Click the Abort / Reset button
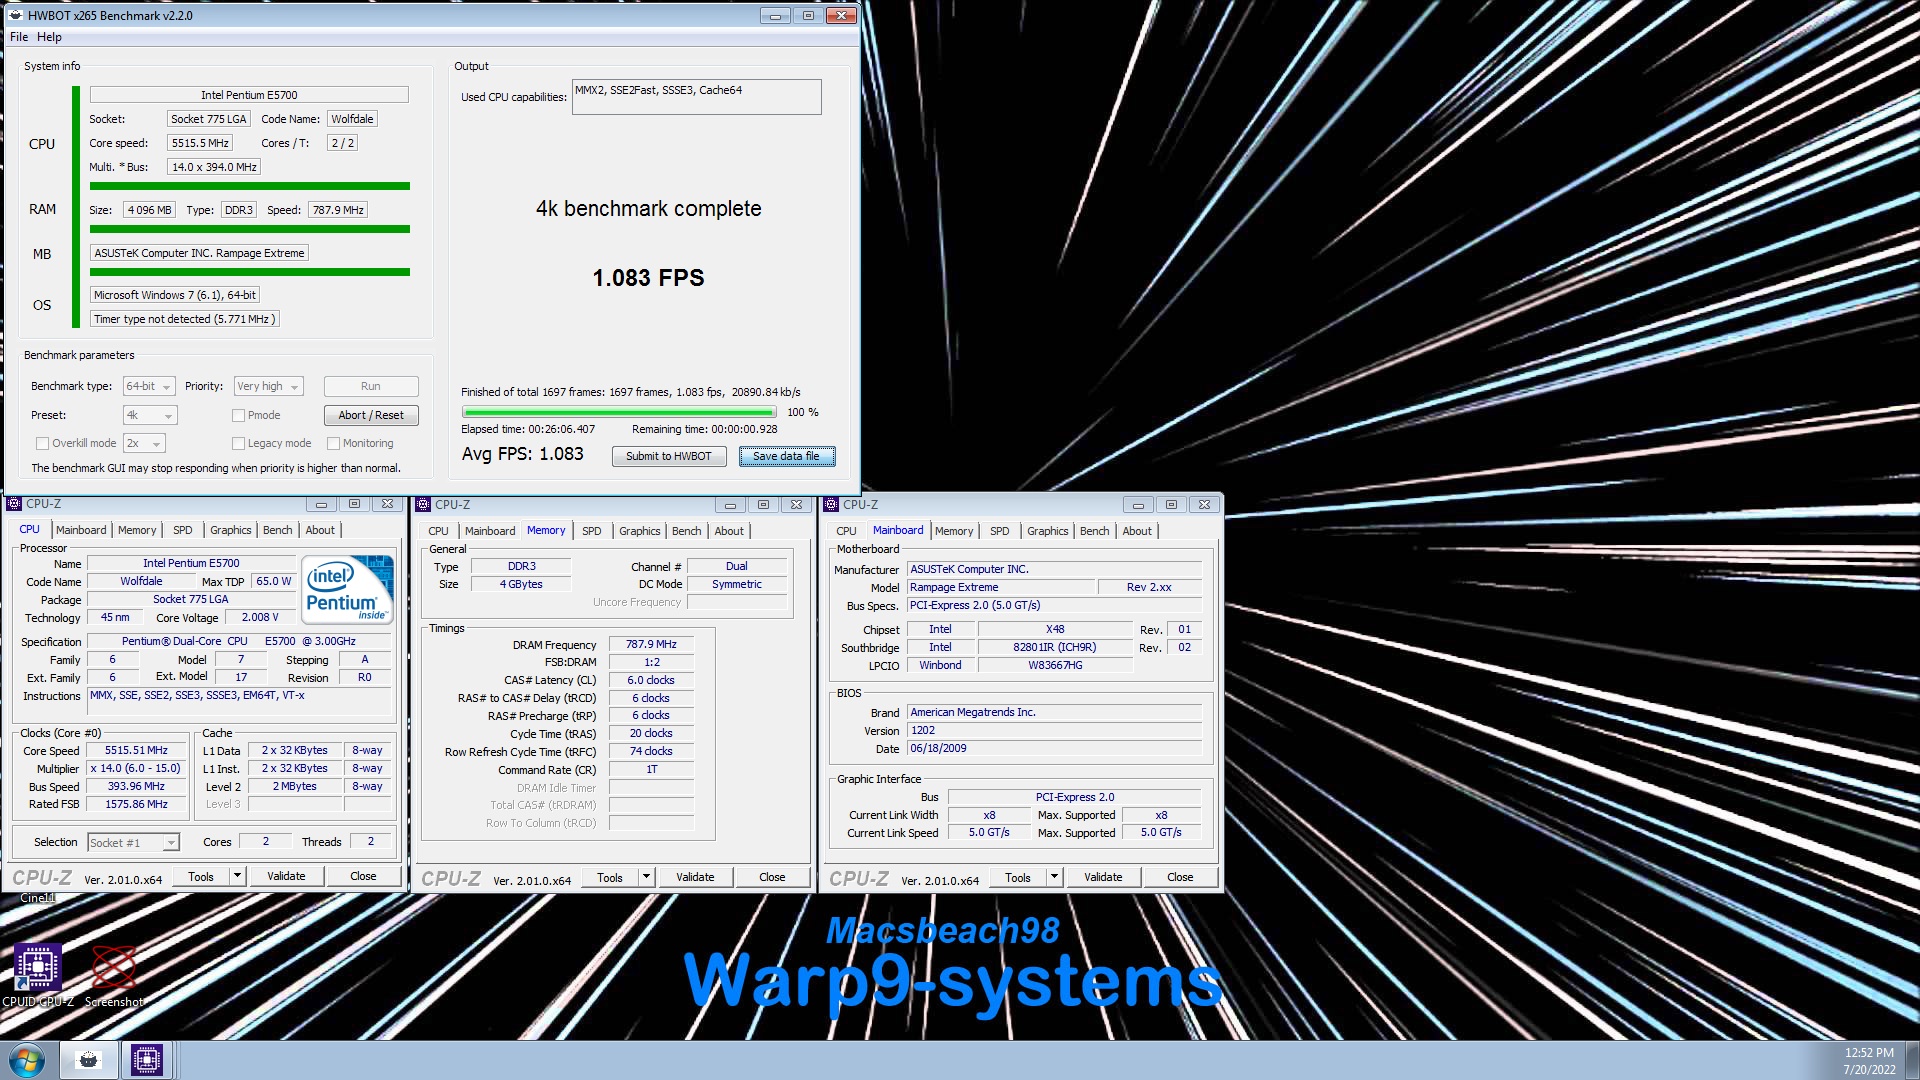The image size is (1920, 1080). click(371, 415)
